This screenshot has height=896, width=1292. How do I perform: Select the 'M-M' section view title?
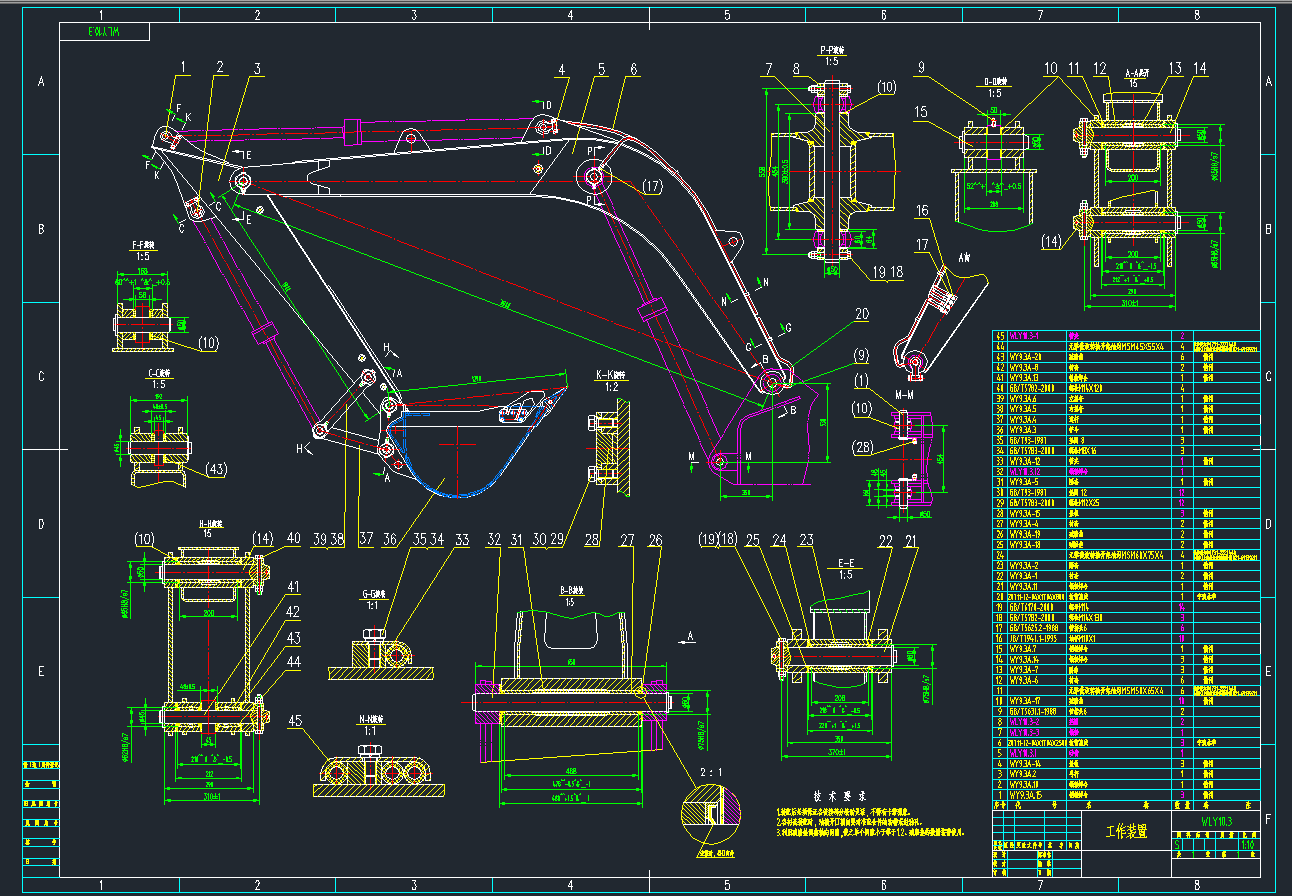(x=905, y=394)
